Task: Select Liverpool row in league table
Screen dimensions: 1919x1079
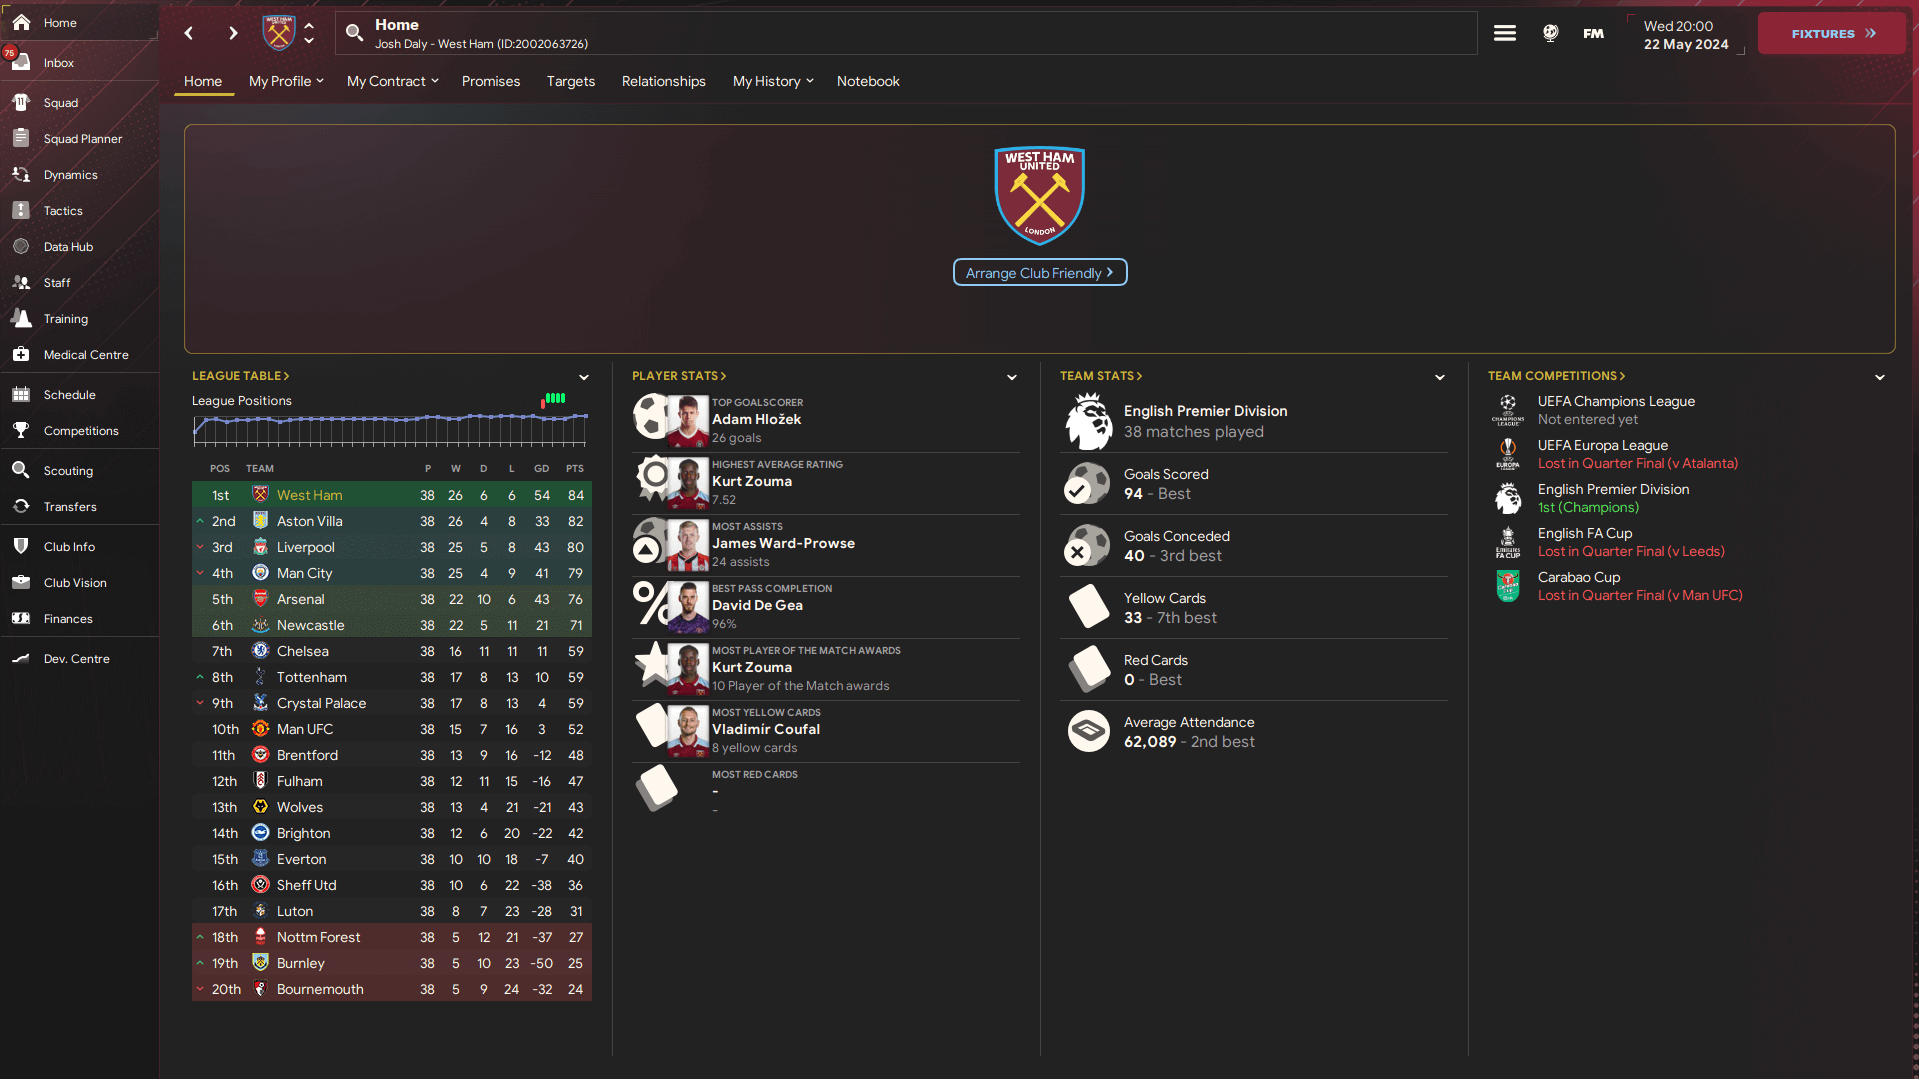Action: [x=392, y=547]
